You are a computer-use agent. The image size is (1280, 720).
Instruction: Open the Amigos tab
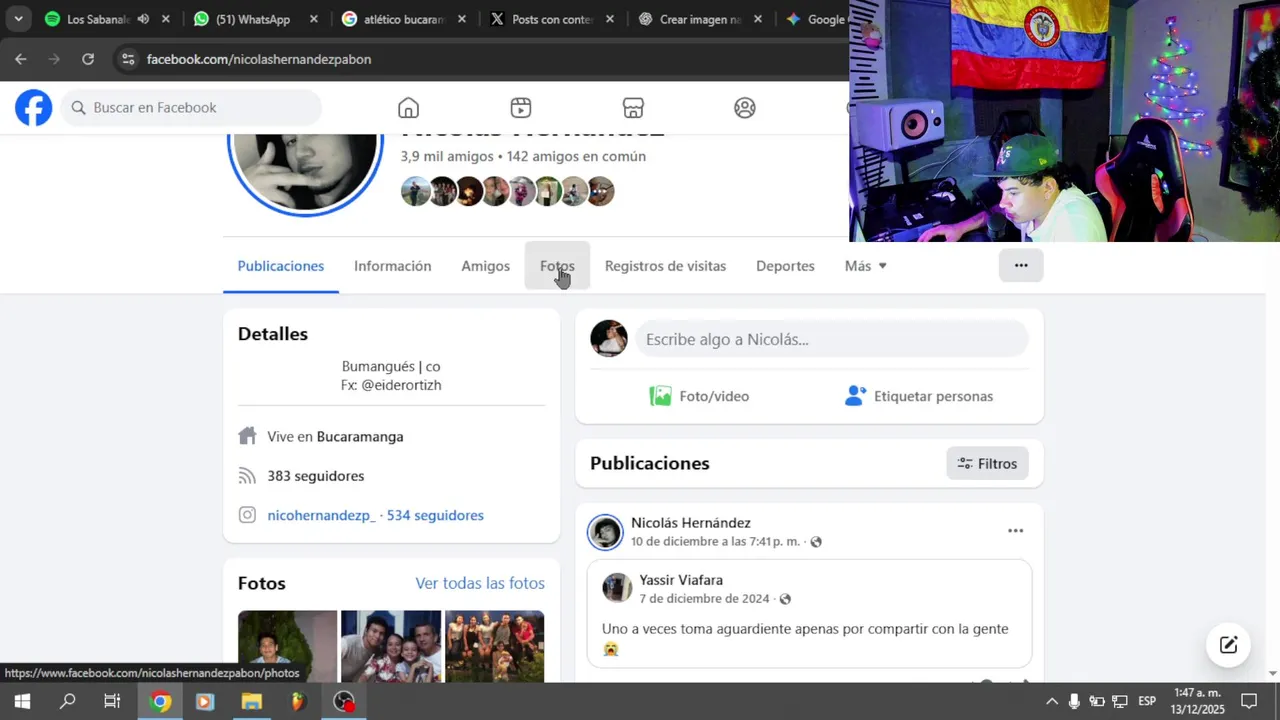pyautogui.click(x=485, y=266)
